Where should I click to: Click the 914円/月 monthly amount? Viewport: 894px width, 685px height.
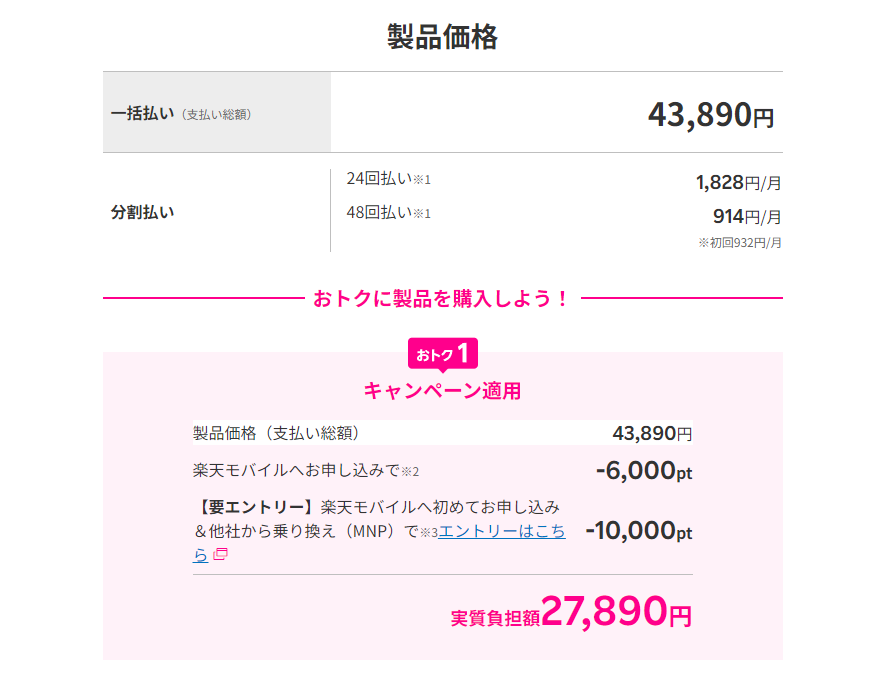click(747, 217)
